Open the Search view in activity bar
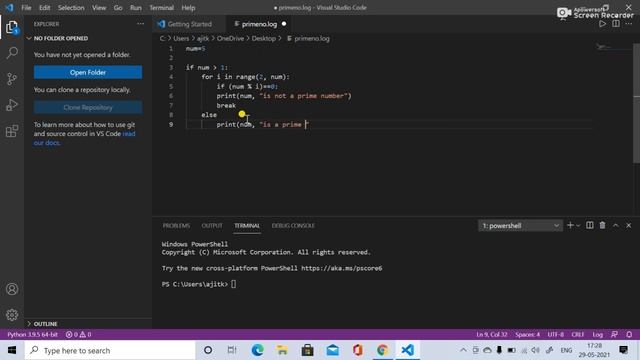The image size is (640, 360). click(x=12, y=53)
